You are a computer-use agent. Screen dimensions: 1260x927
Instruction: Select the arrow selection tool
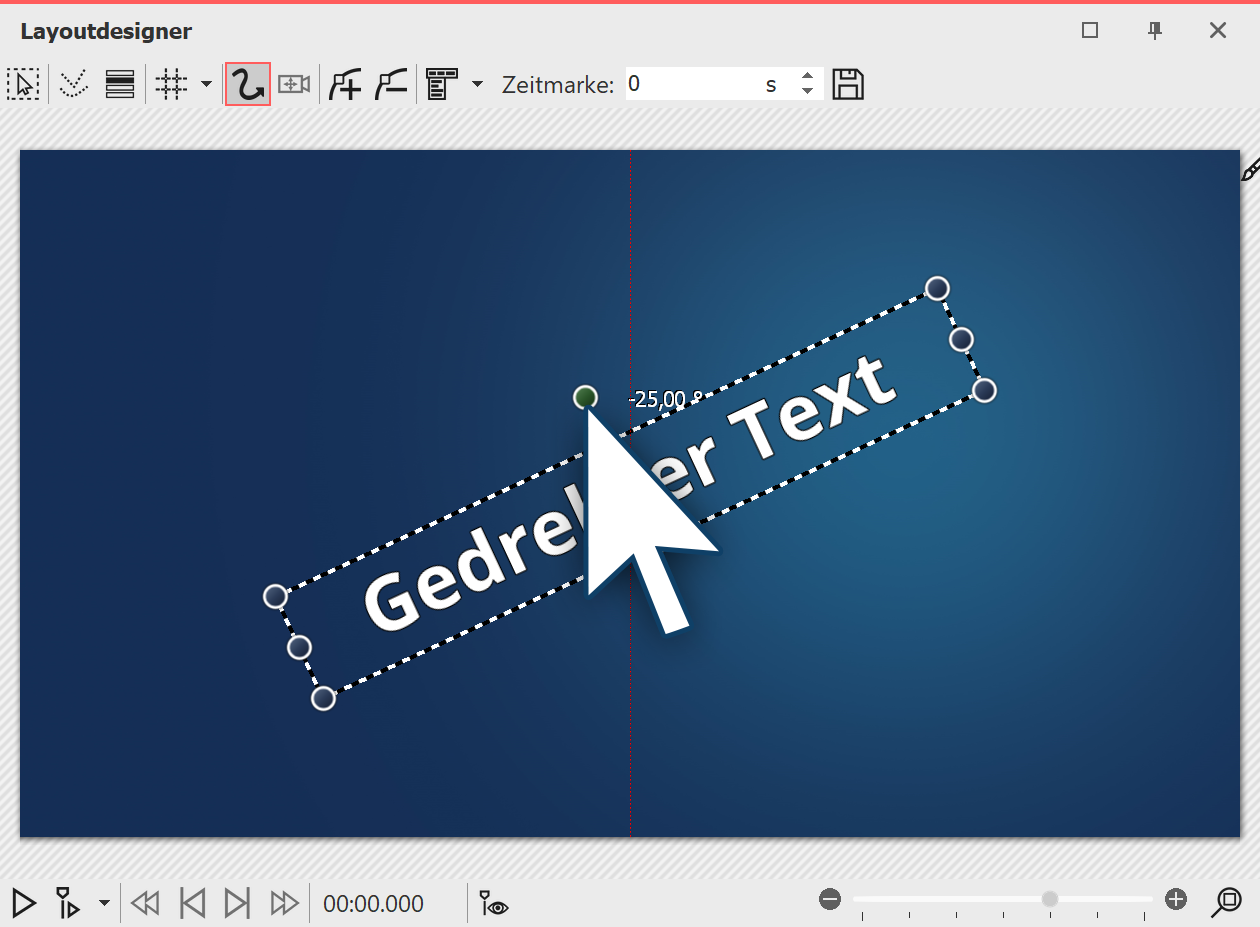pyautogui.click(x=23, y=84)
